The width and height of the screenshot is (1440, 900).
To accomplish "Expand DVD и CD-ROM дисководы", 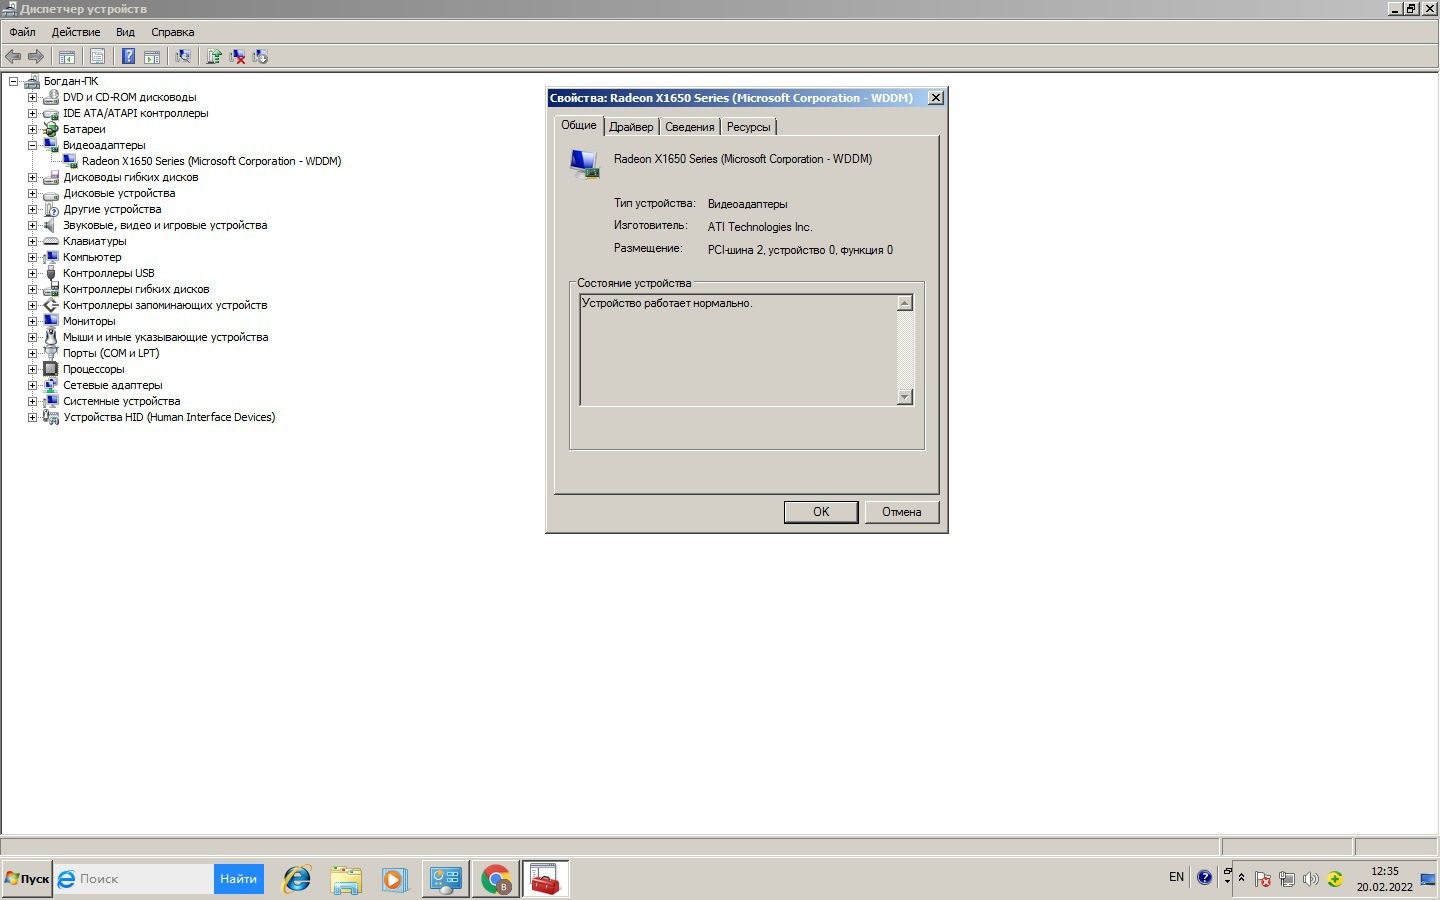I will (x=32, y=97).
